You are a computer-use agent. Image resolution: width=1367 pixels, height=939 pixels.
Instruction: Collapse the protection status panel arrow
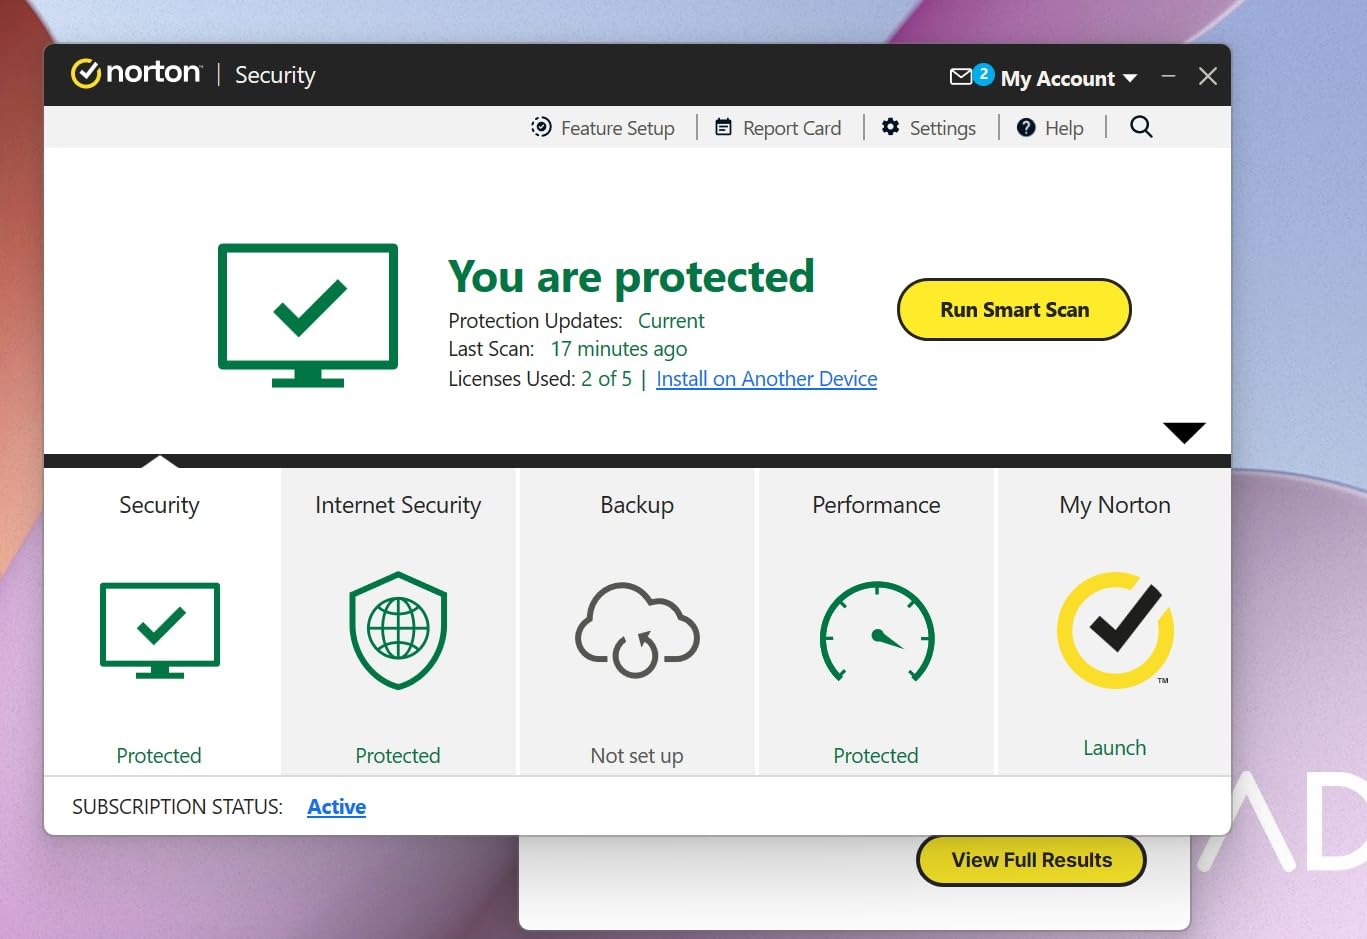[1184, 431]
